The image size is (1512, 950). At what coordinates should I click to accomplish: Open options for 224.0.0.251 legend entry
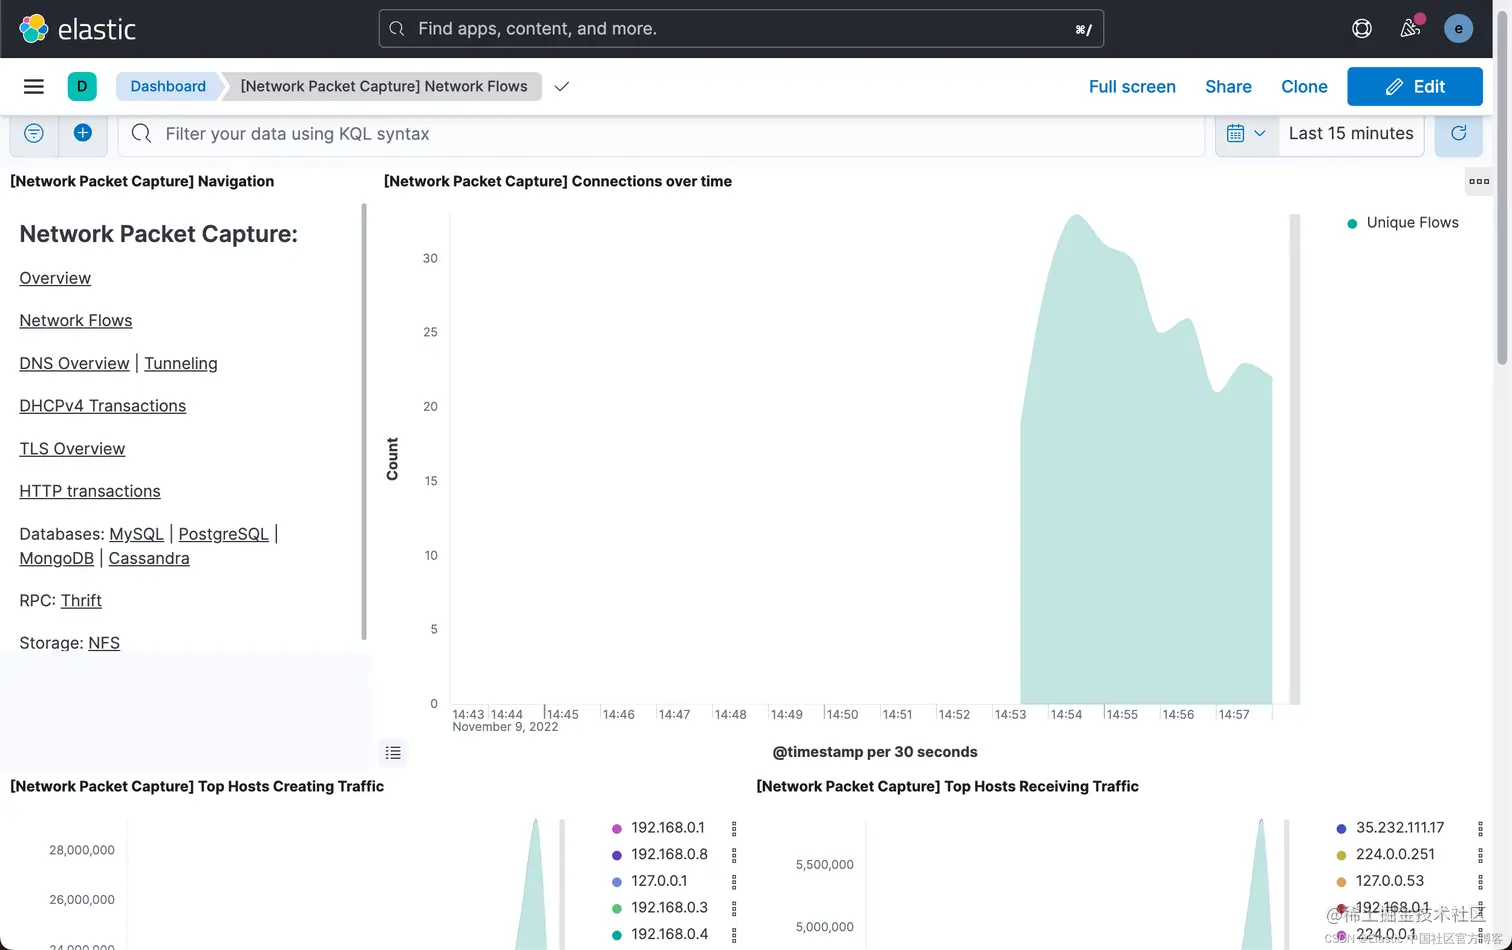1481,855
